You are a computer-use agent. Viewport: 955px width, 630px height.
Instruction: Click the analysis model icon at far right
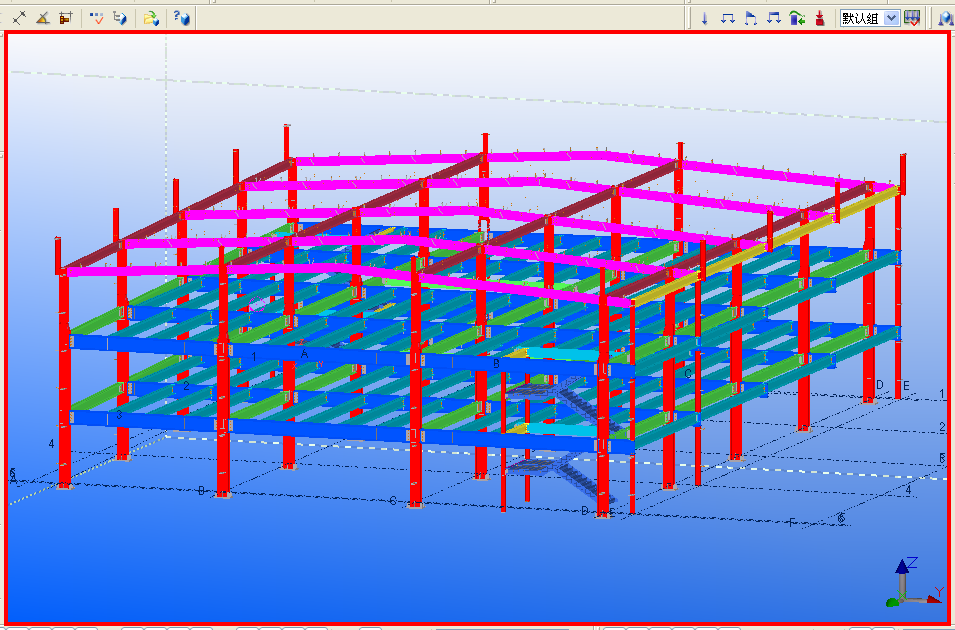click(944, 18)
